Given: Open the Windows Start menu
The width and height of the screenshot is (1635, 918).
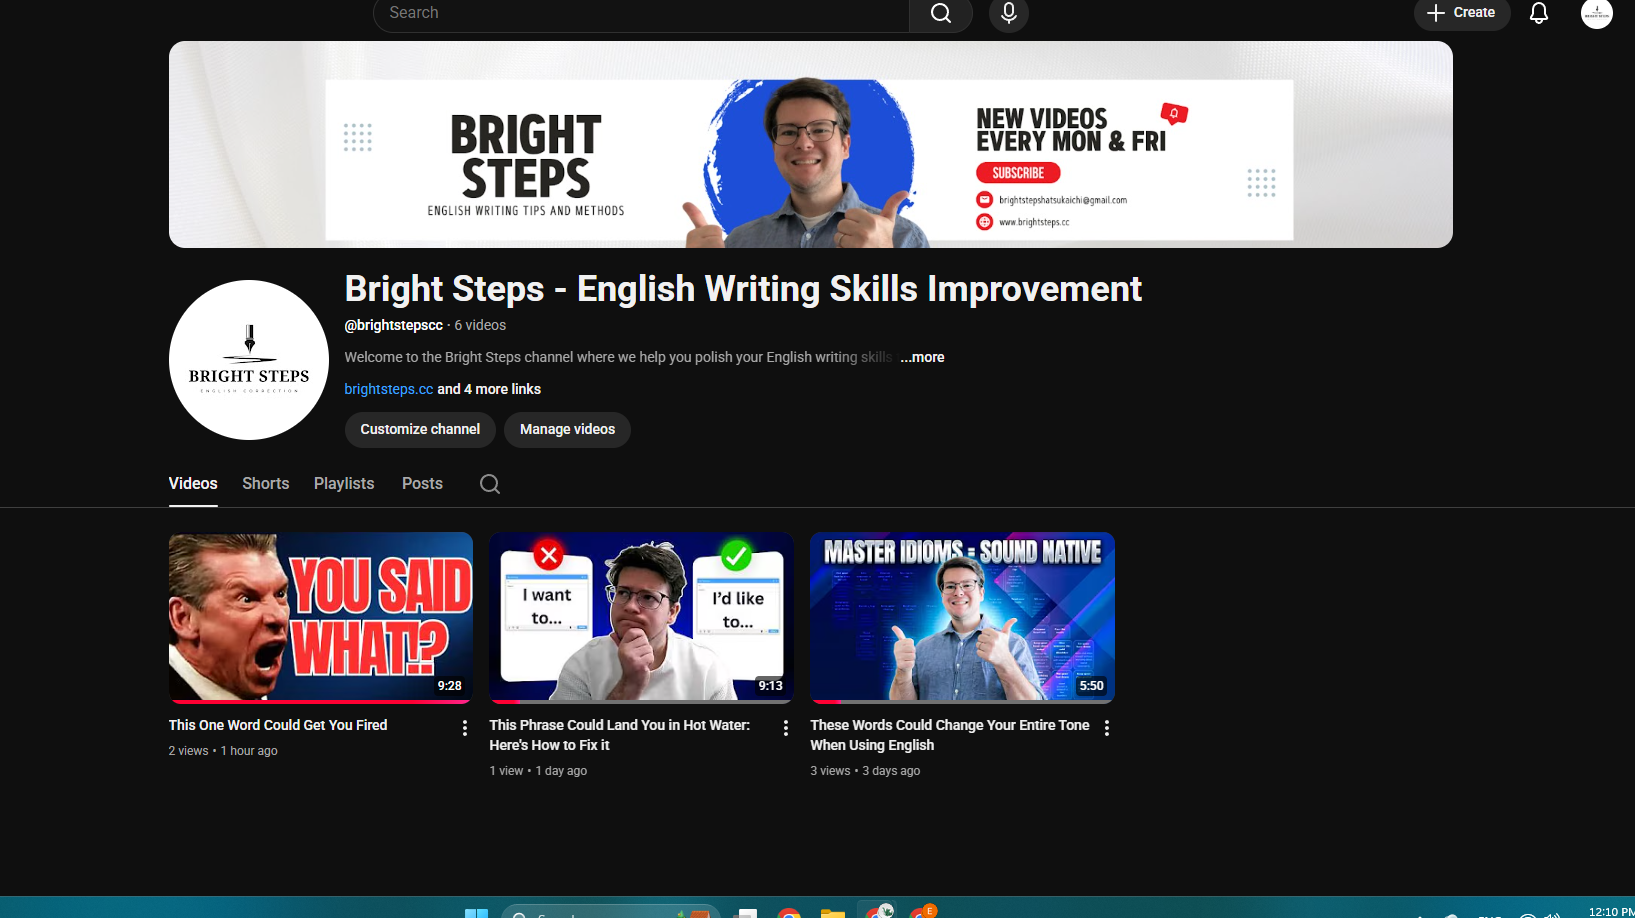Looking at the screenshot, I should (x=476, y=913).
